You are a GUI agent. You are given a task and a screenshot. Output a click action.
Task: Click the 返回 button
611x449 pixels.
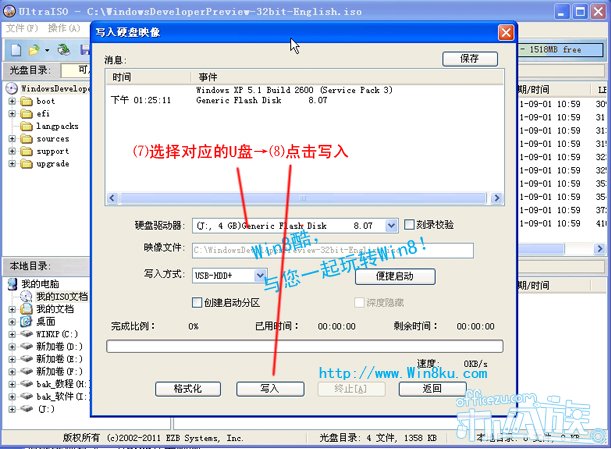click(x=432, y=389)
